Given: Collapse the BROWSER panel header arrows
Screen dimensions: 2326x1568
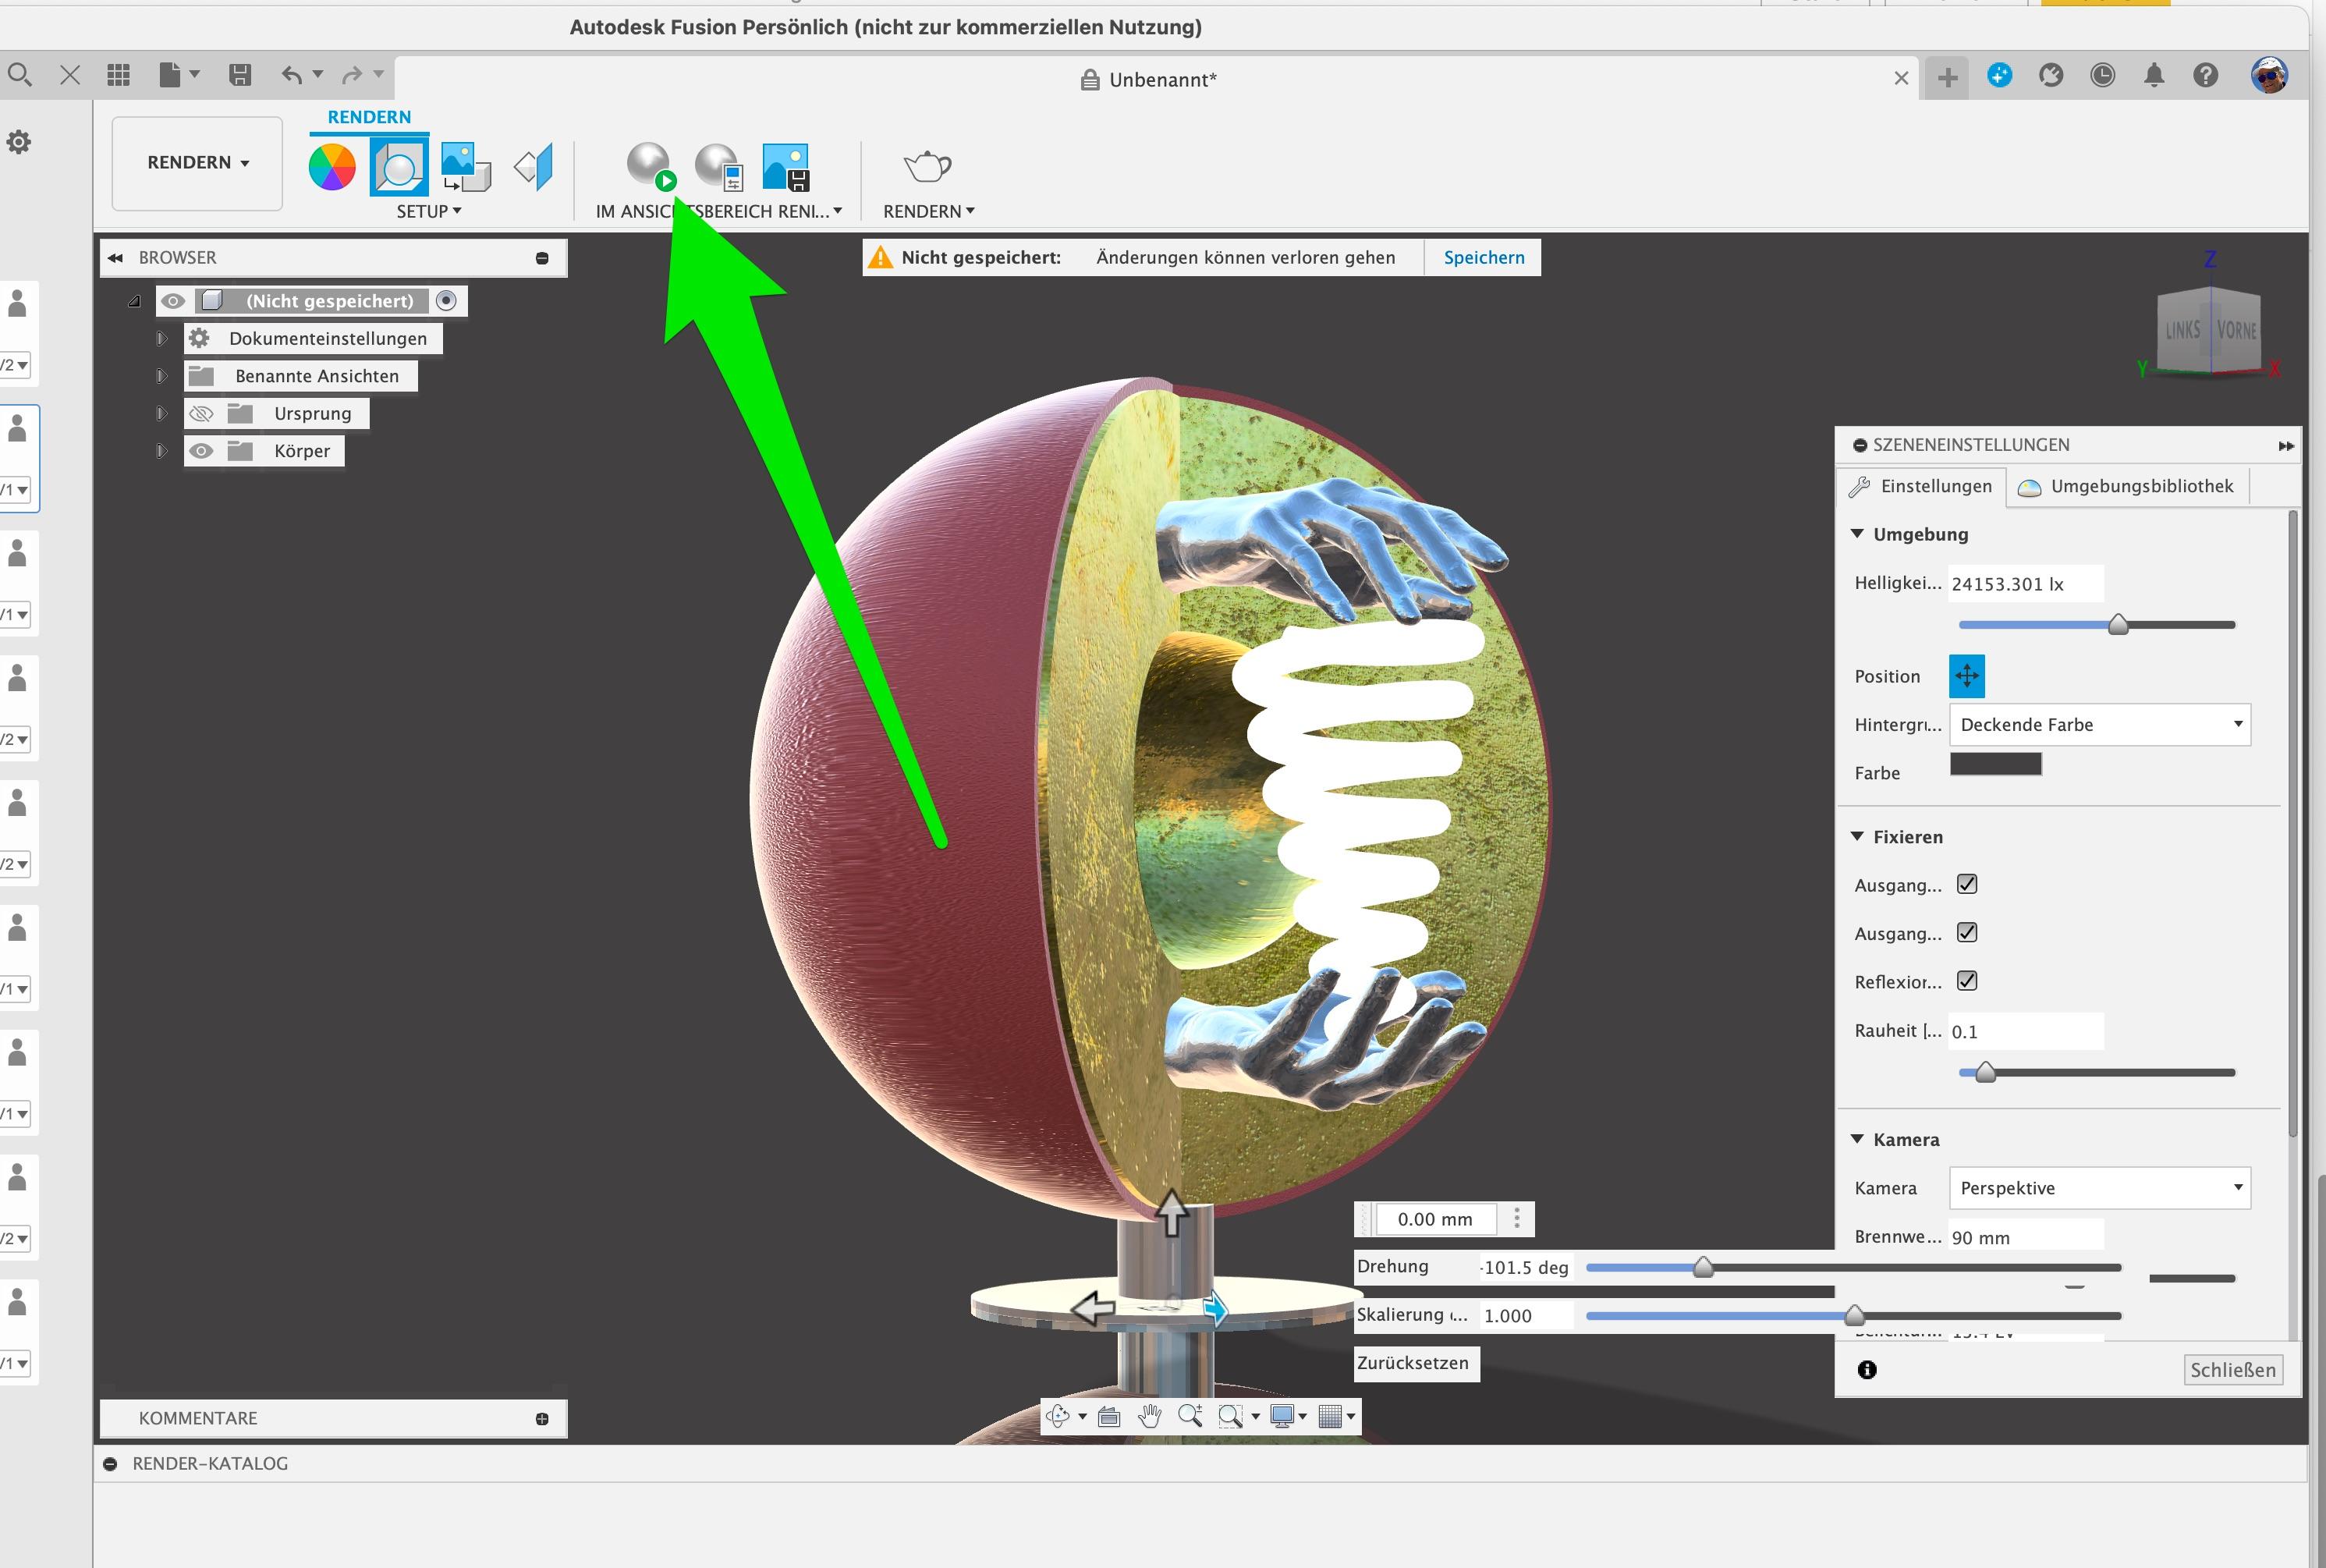Looking at the screenshot, I should point(116,258).
